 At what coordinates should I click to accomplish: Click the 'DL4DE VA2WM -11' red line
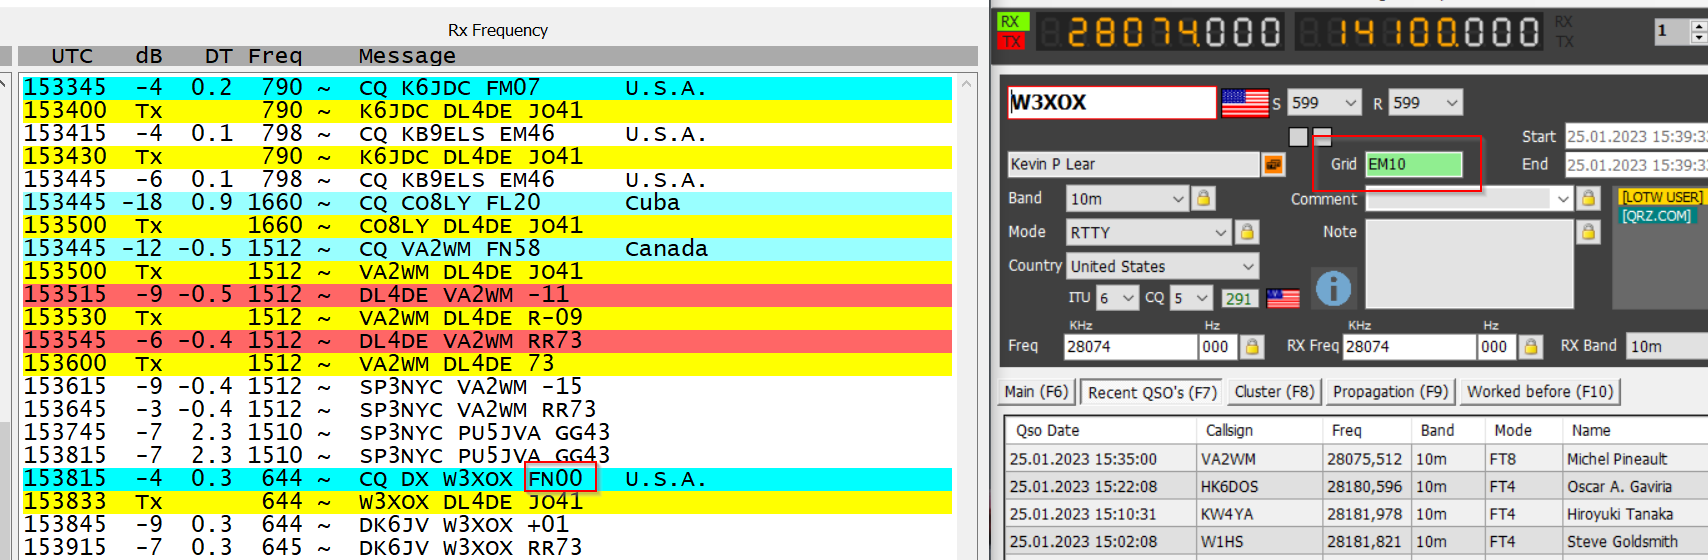pos(487,295)
